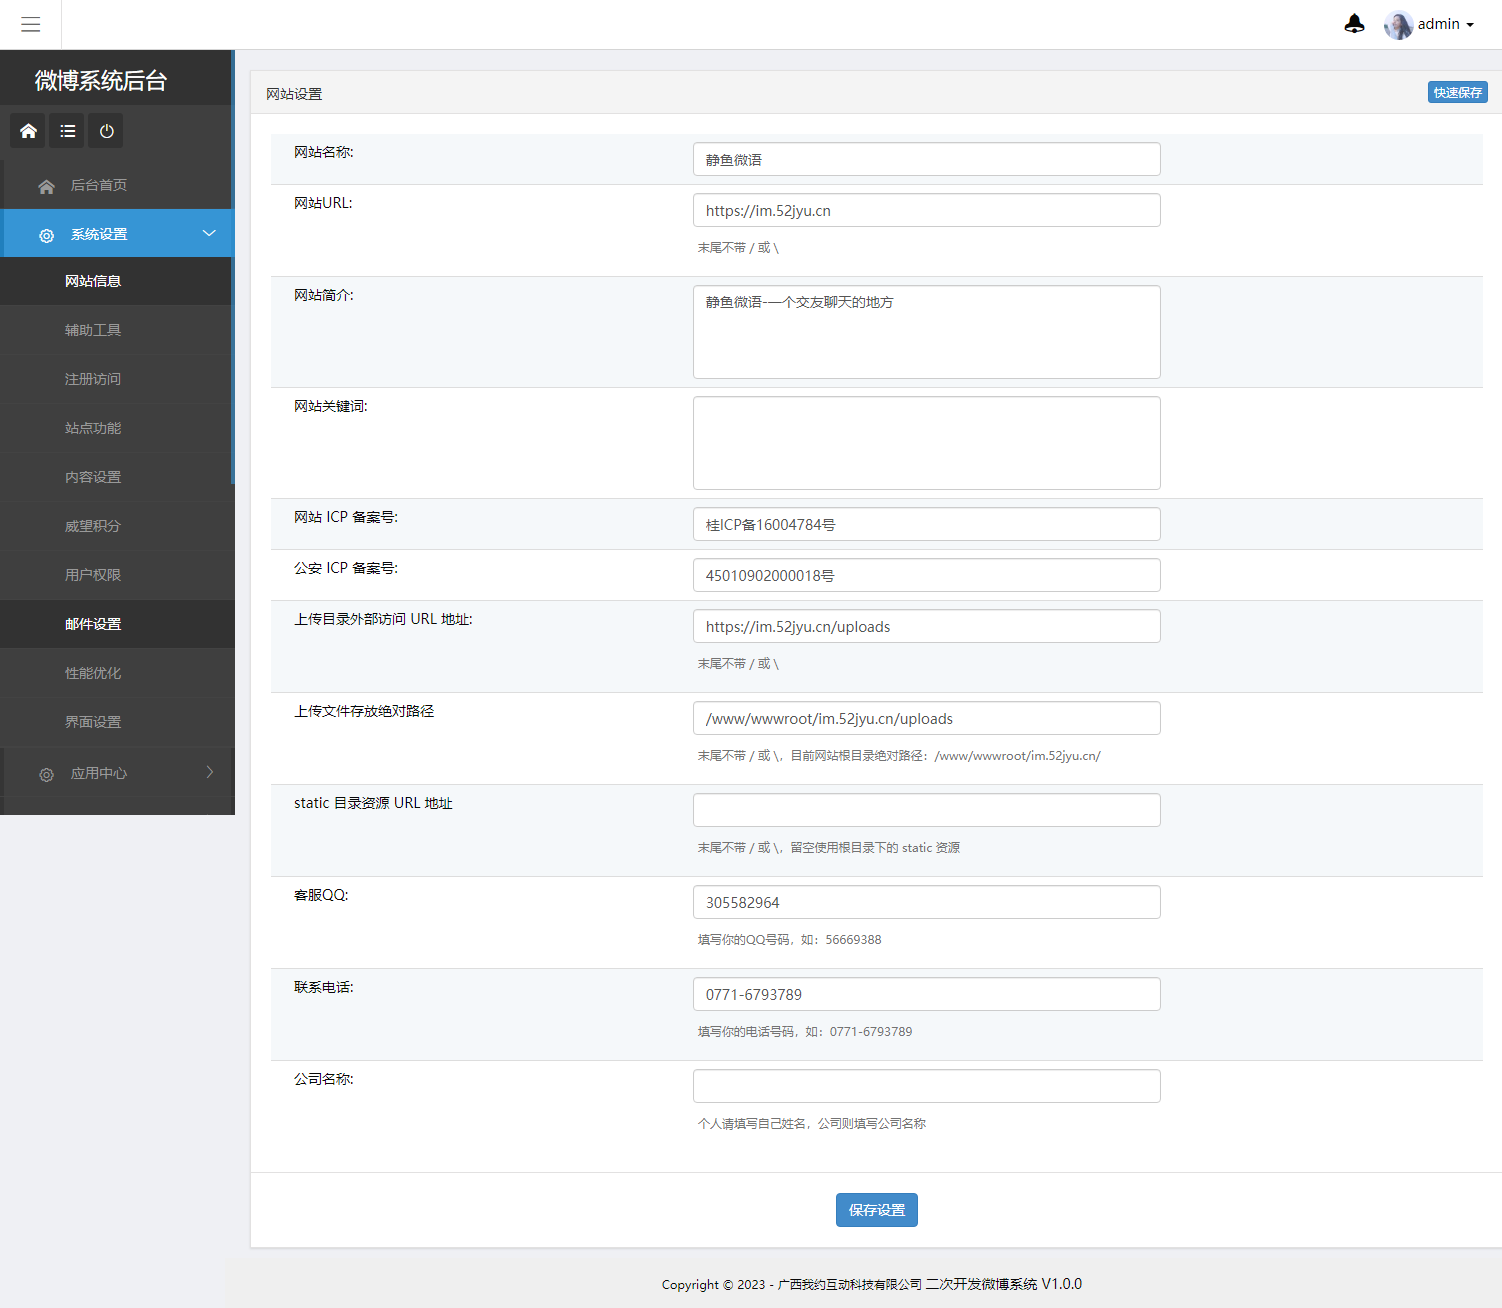
Task: Focus the 网站关键词 text area
Action: click(x=926, y=443)
